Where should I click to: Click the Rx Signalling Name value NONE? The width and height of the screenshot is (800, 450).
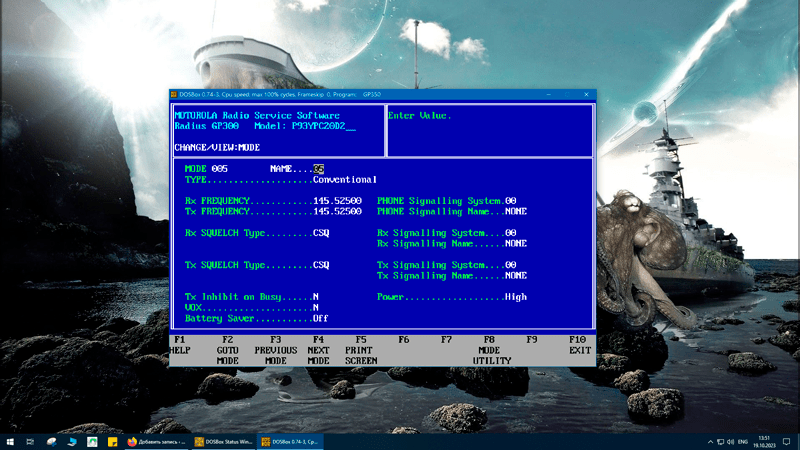(516, 243)
